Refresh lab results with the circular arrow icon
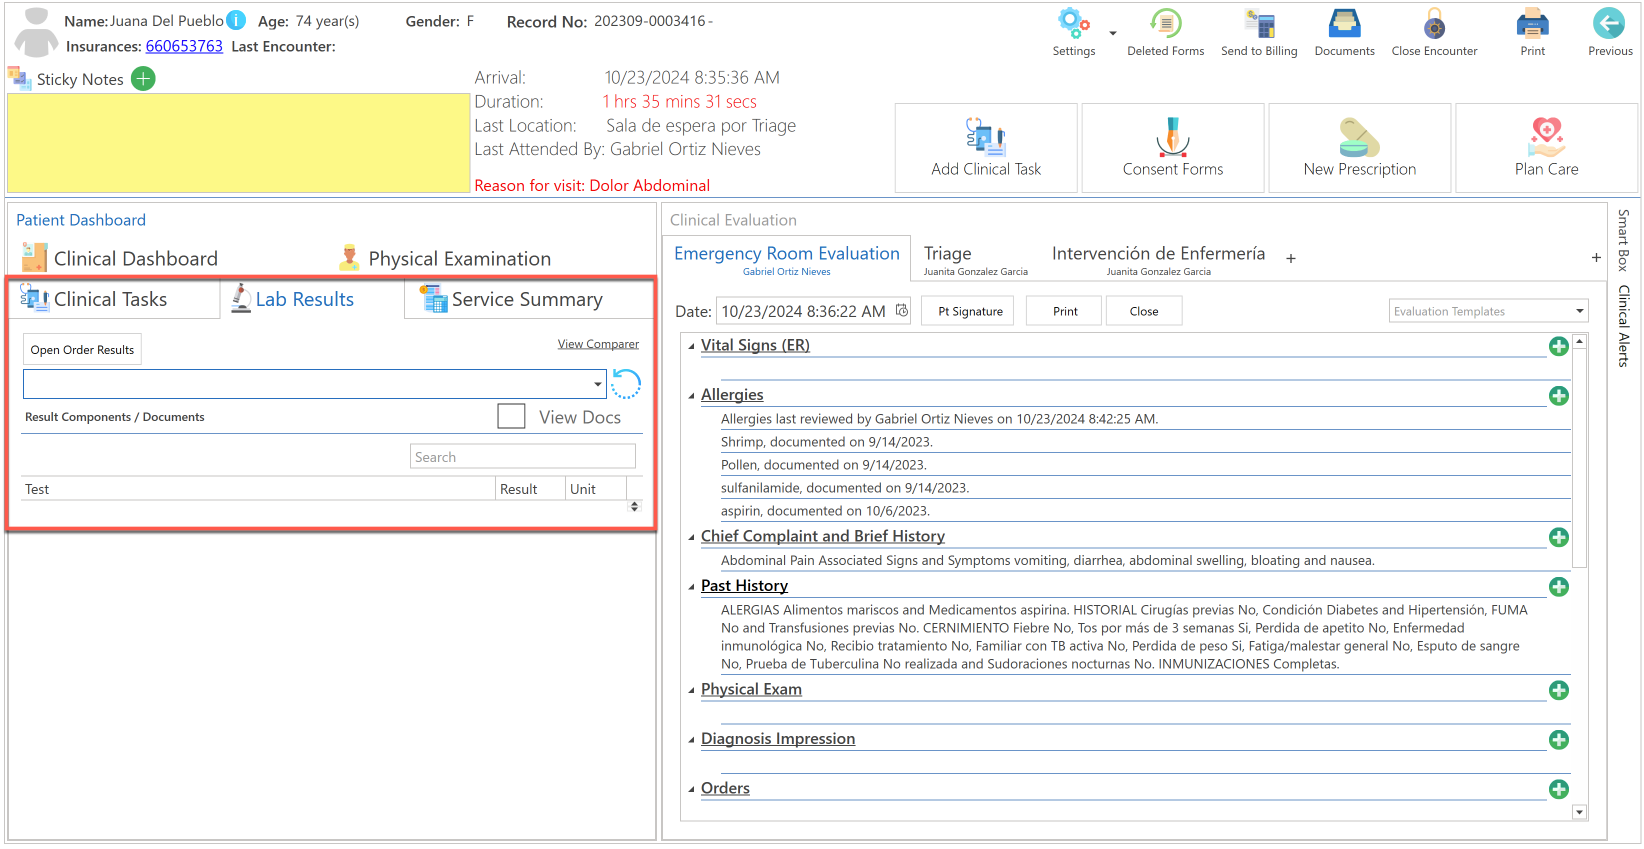Viewport: 1644px width, 849px height. click(x=626, y=384)
